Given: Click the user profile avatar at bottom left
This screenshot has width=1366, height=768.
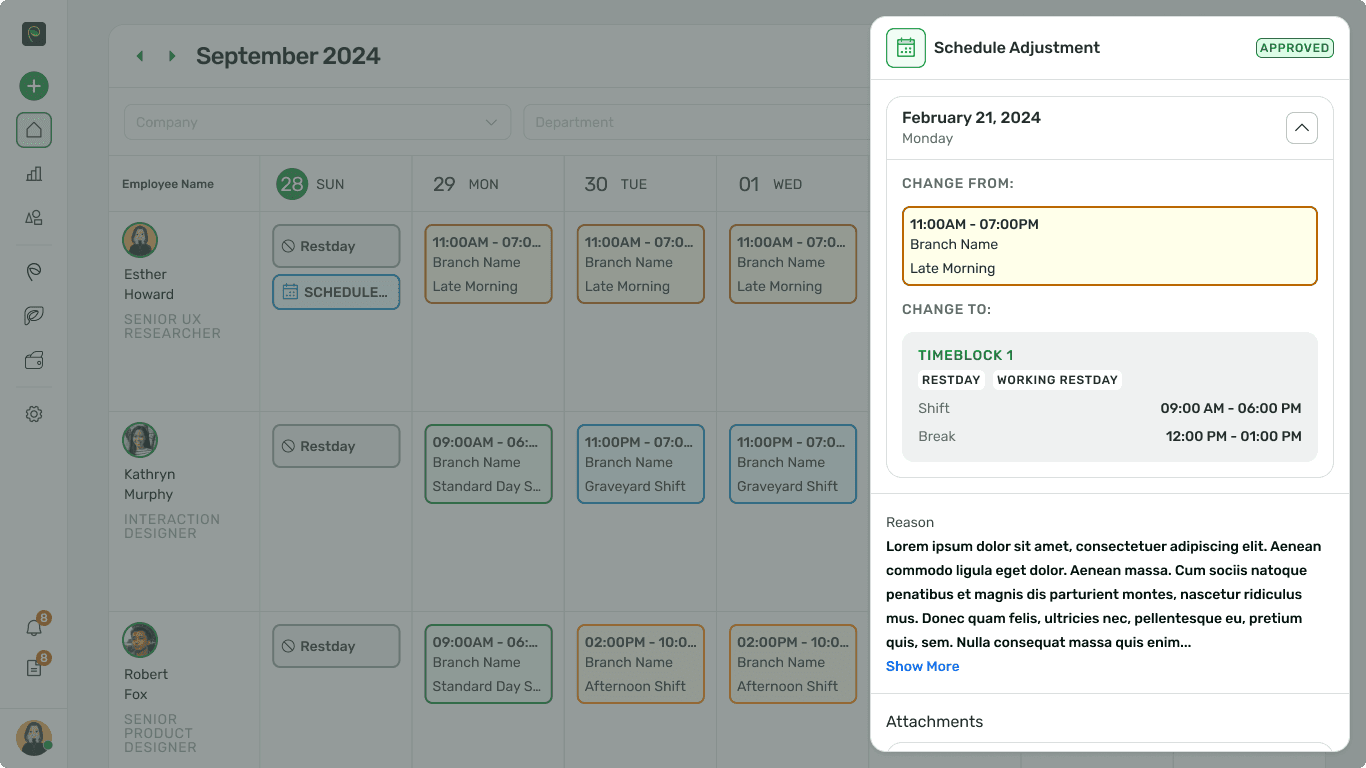Looking at the screenshot, I should point(34,738).
